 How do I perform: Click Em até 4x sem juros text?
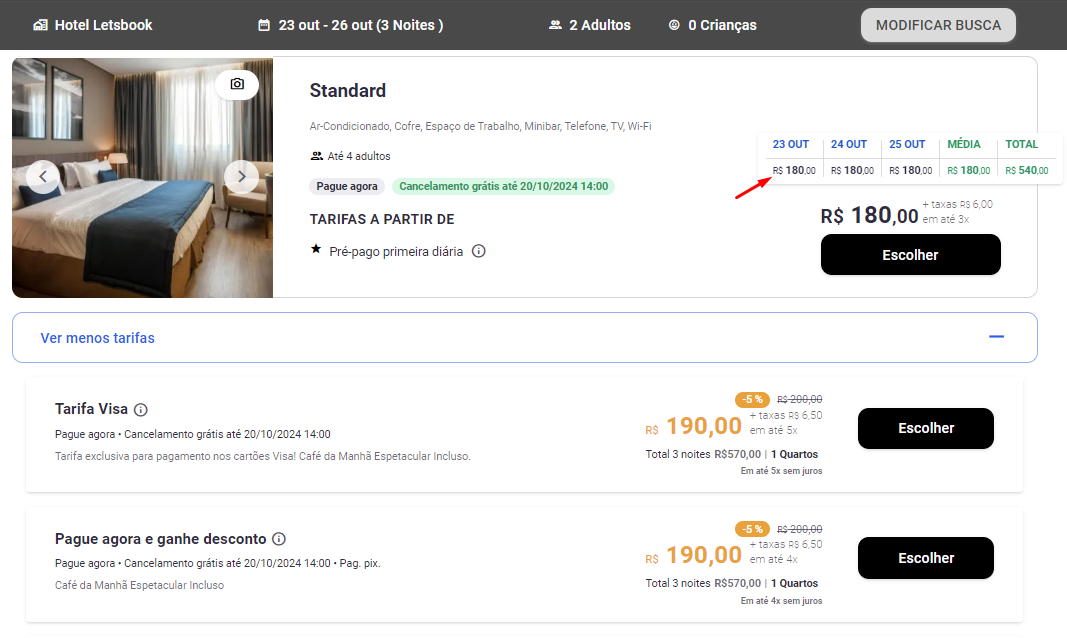coord(781,601)
